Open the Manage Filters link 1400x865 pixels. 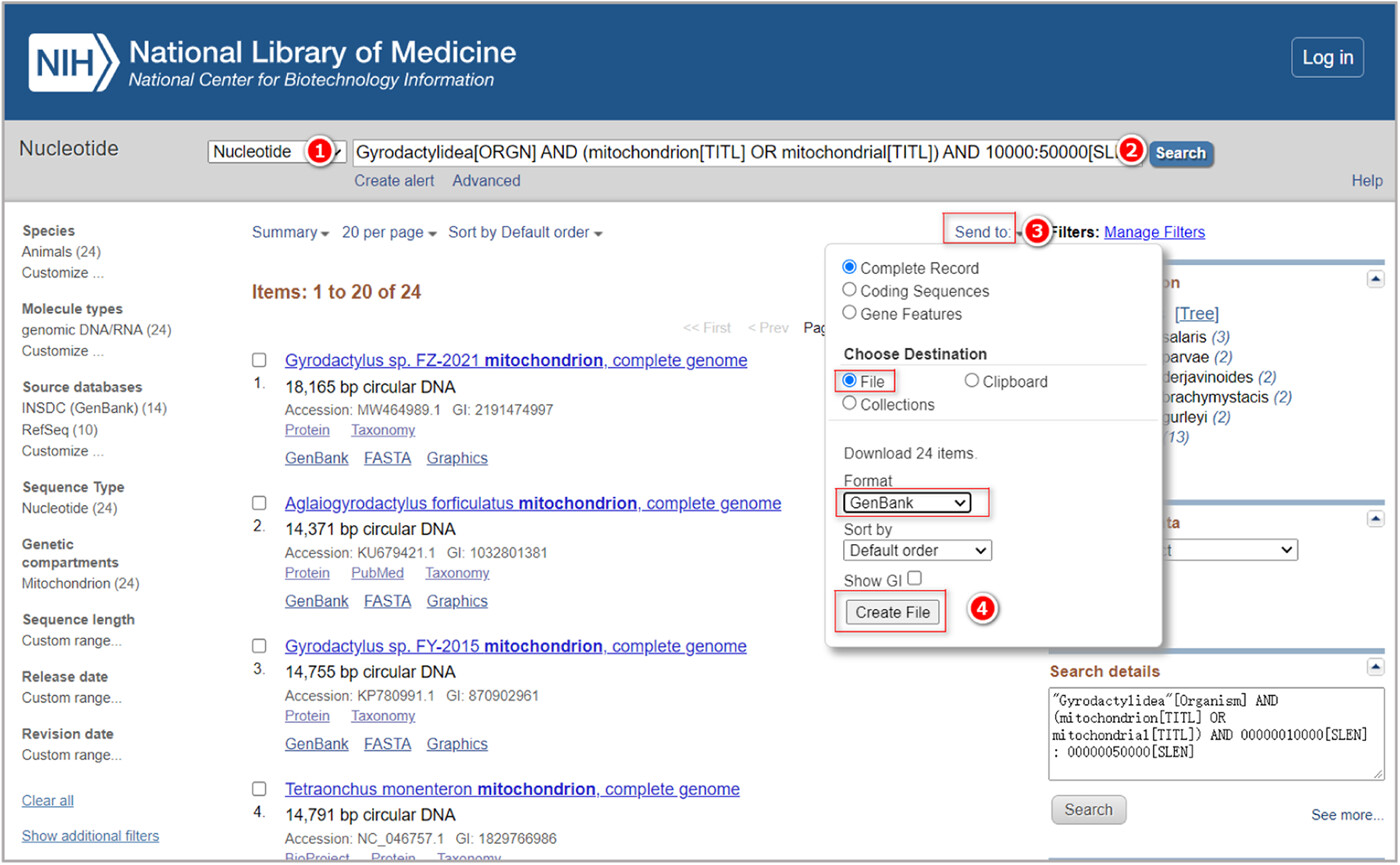[1154, 232]
